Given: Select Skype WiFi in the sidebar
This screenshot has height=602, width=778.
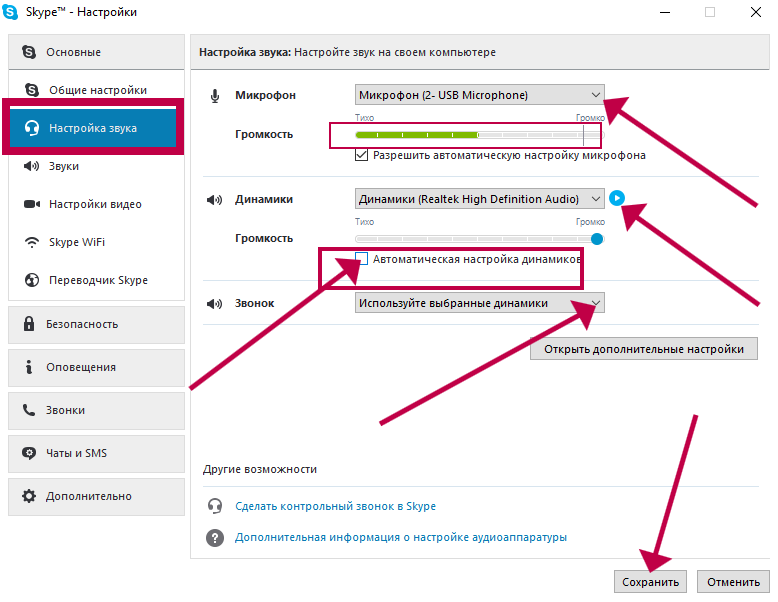Looking at the screenshot, I should click(96, 242).
